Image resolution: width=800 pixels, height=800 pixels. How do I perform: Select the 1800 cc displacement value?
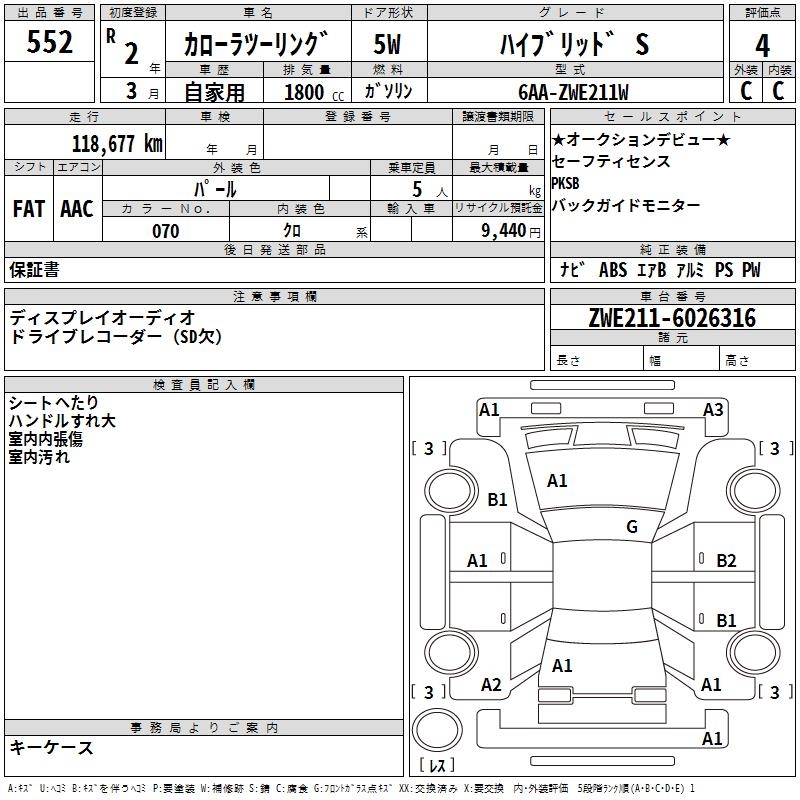pos(311,92)
